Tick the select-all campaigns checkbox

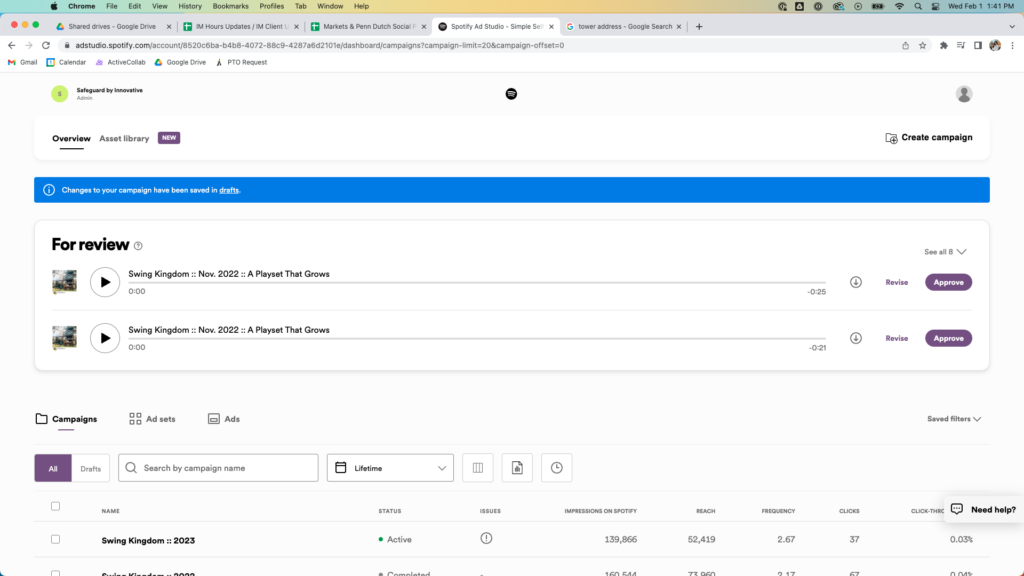(56, 506)
